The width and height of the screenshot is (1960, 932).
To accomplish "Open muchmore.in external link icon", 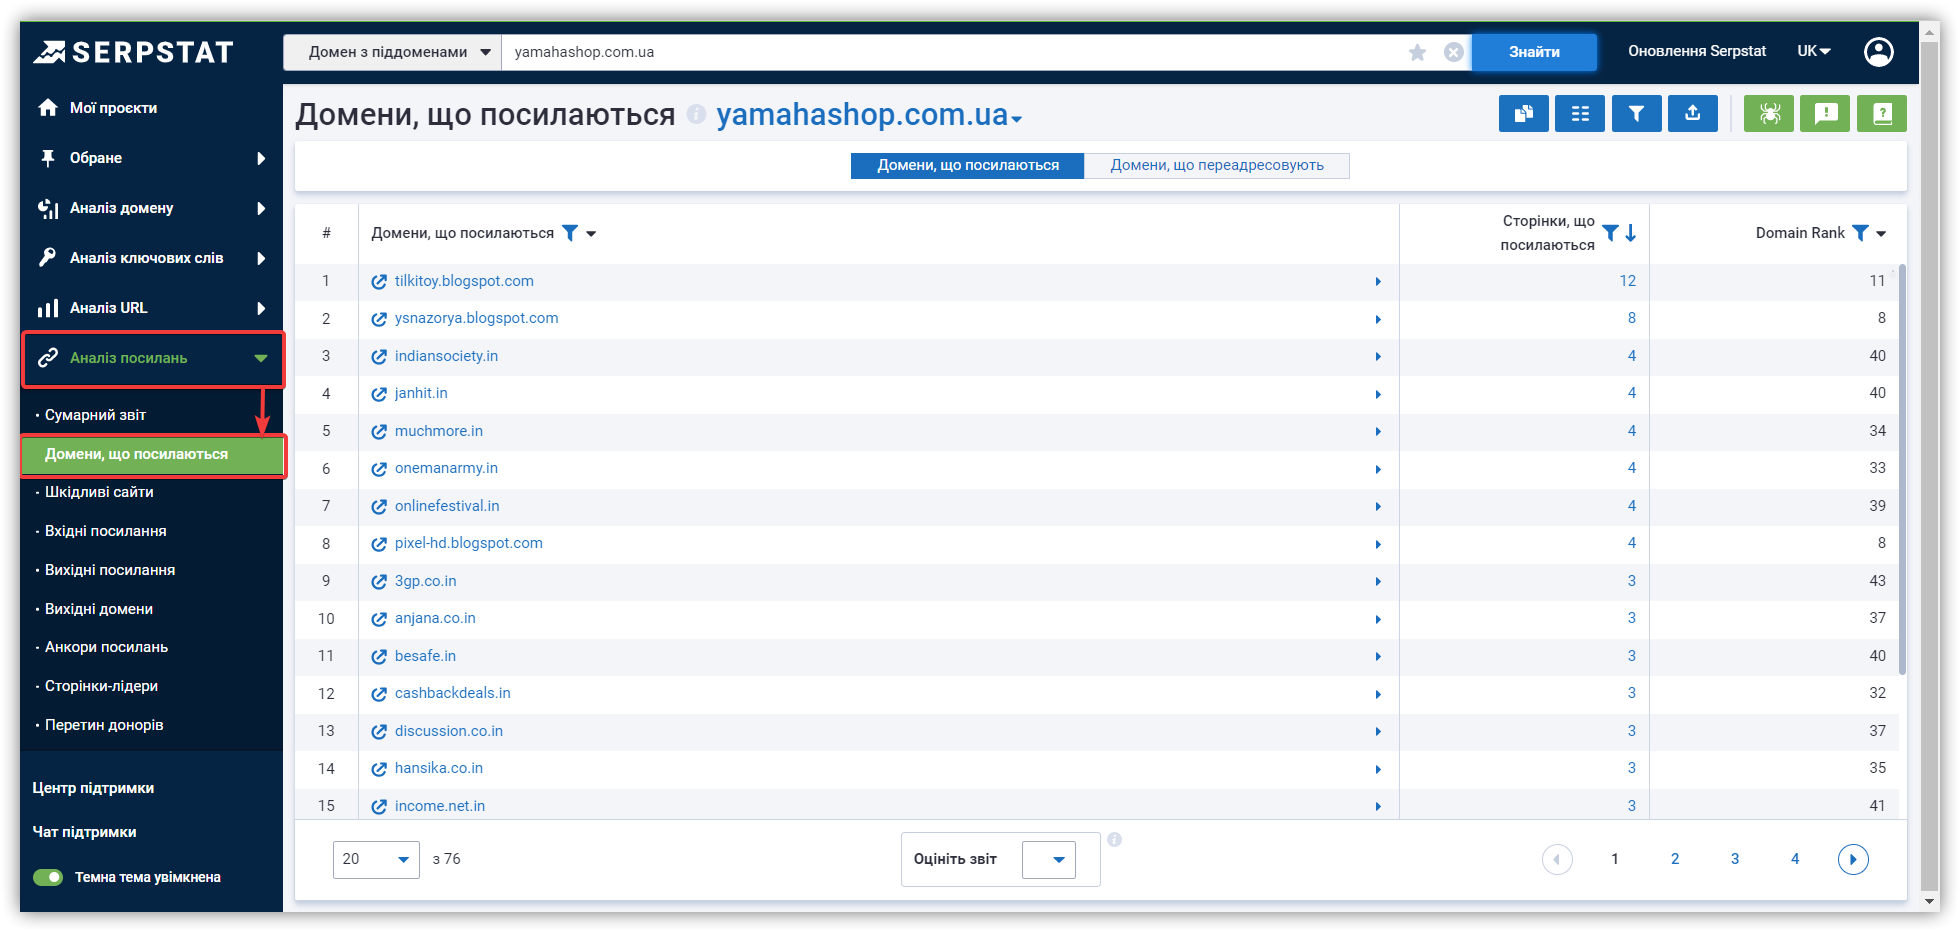I will 379,432.
